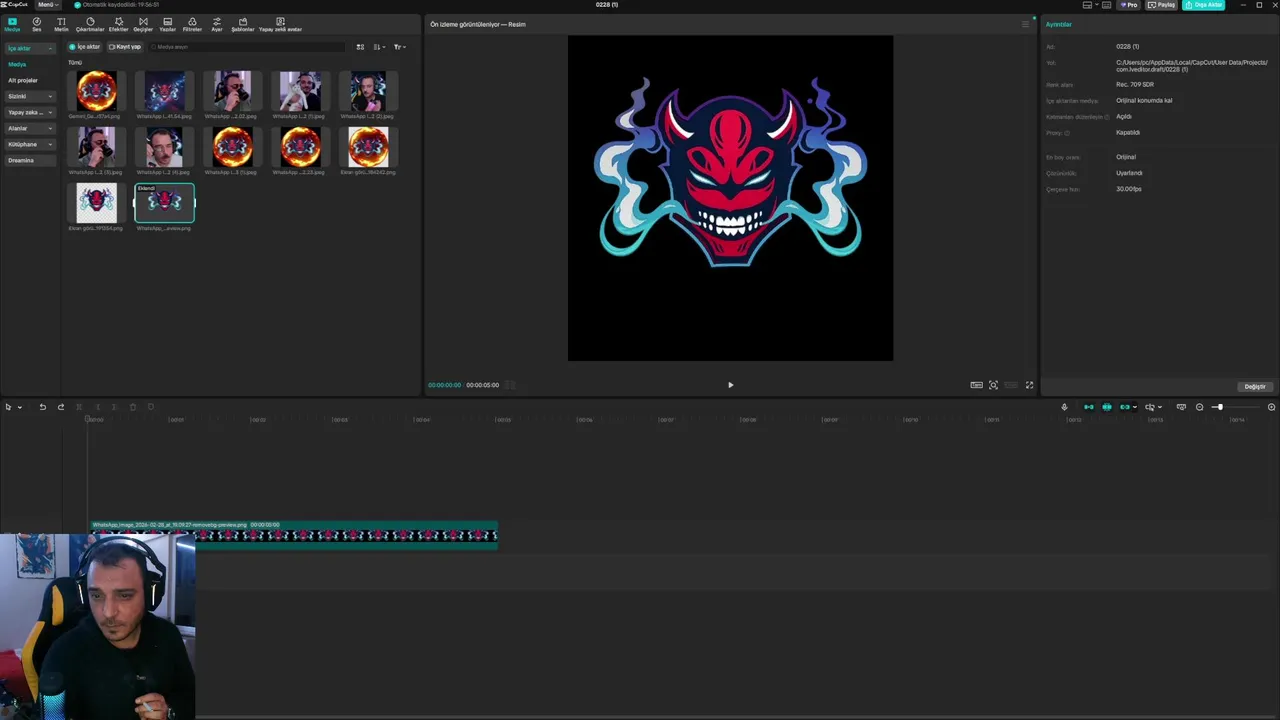Viewport: 1280px width, 720px height.
Task: Open the Efektler effects tab
Action: coord(119,24)
